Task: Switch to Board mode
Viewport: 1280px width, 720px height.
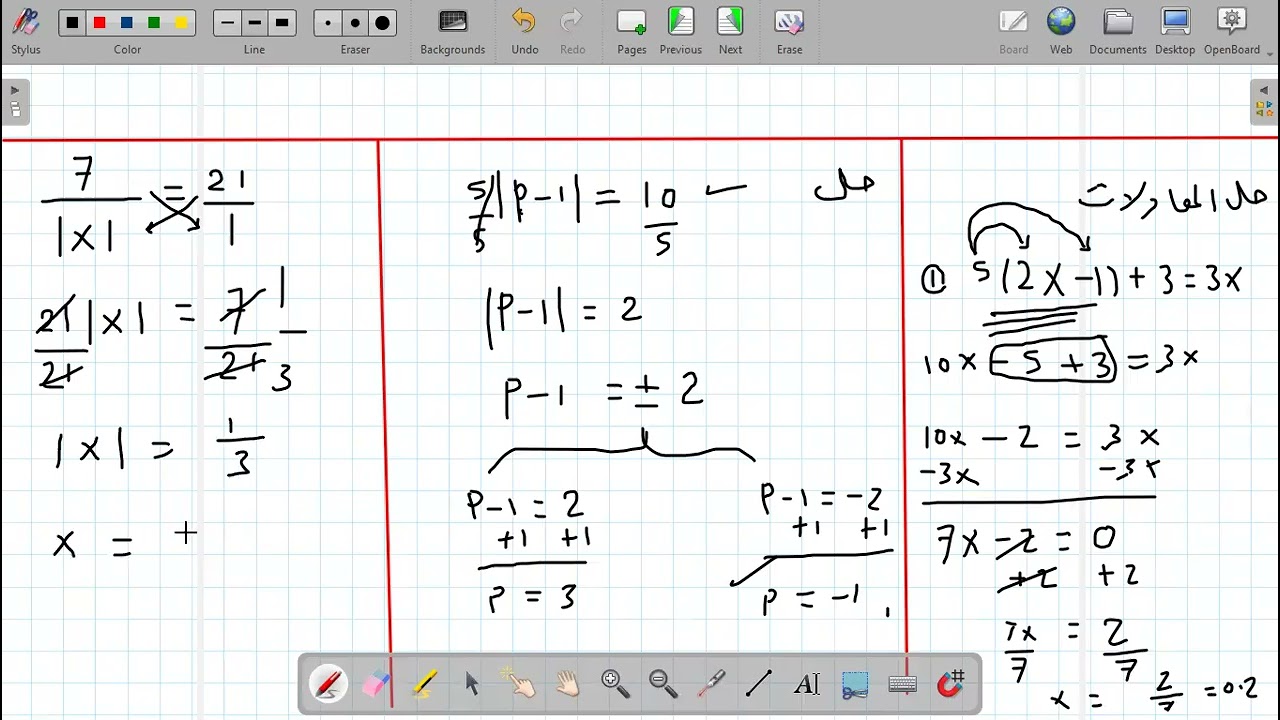Action: (x=1013, y=30)
